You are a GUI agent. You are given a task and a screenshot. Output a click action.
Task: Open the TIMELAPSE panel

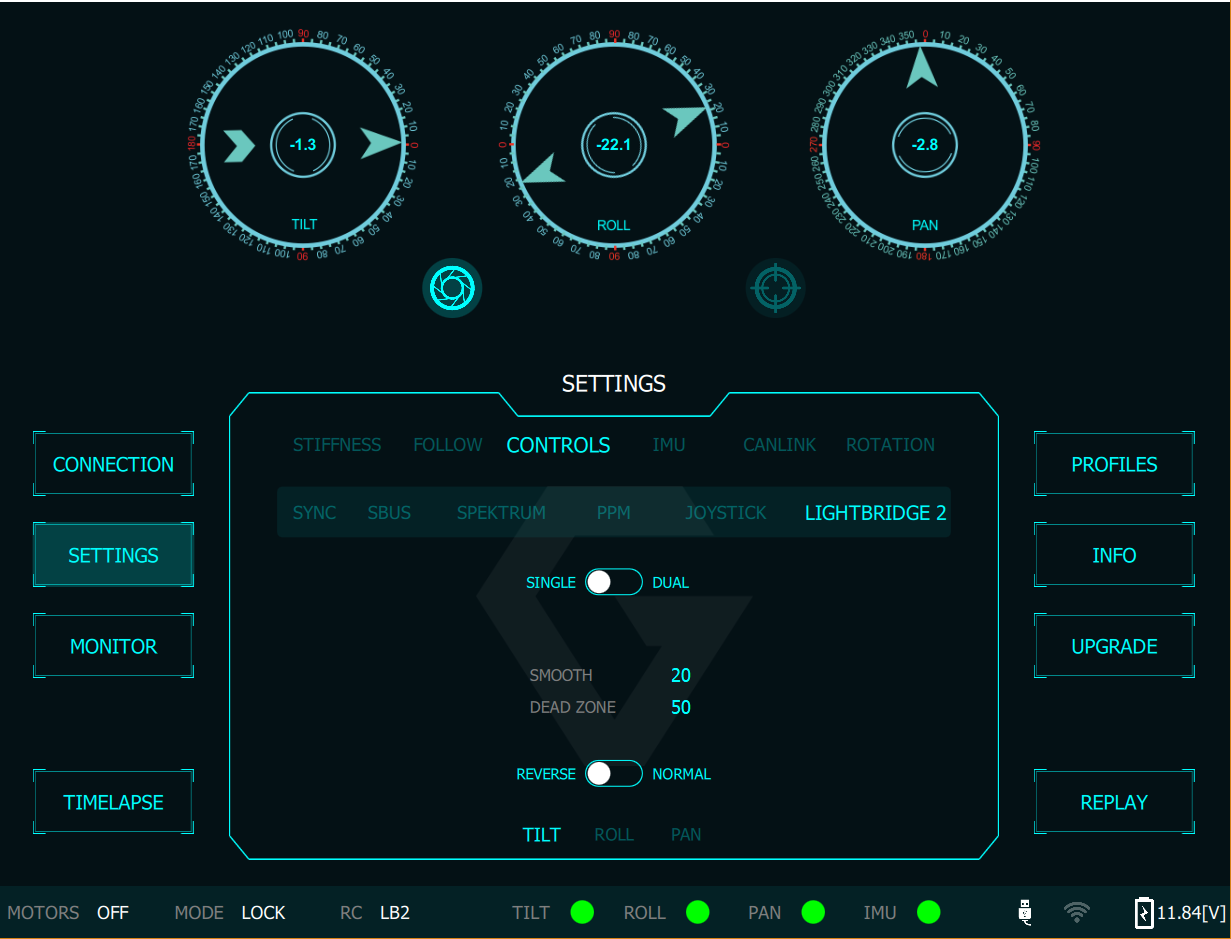point(113,802)
